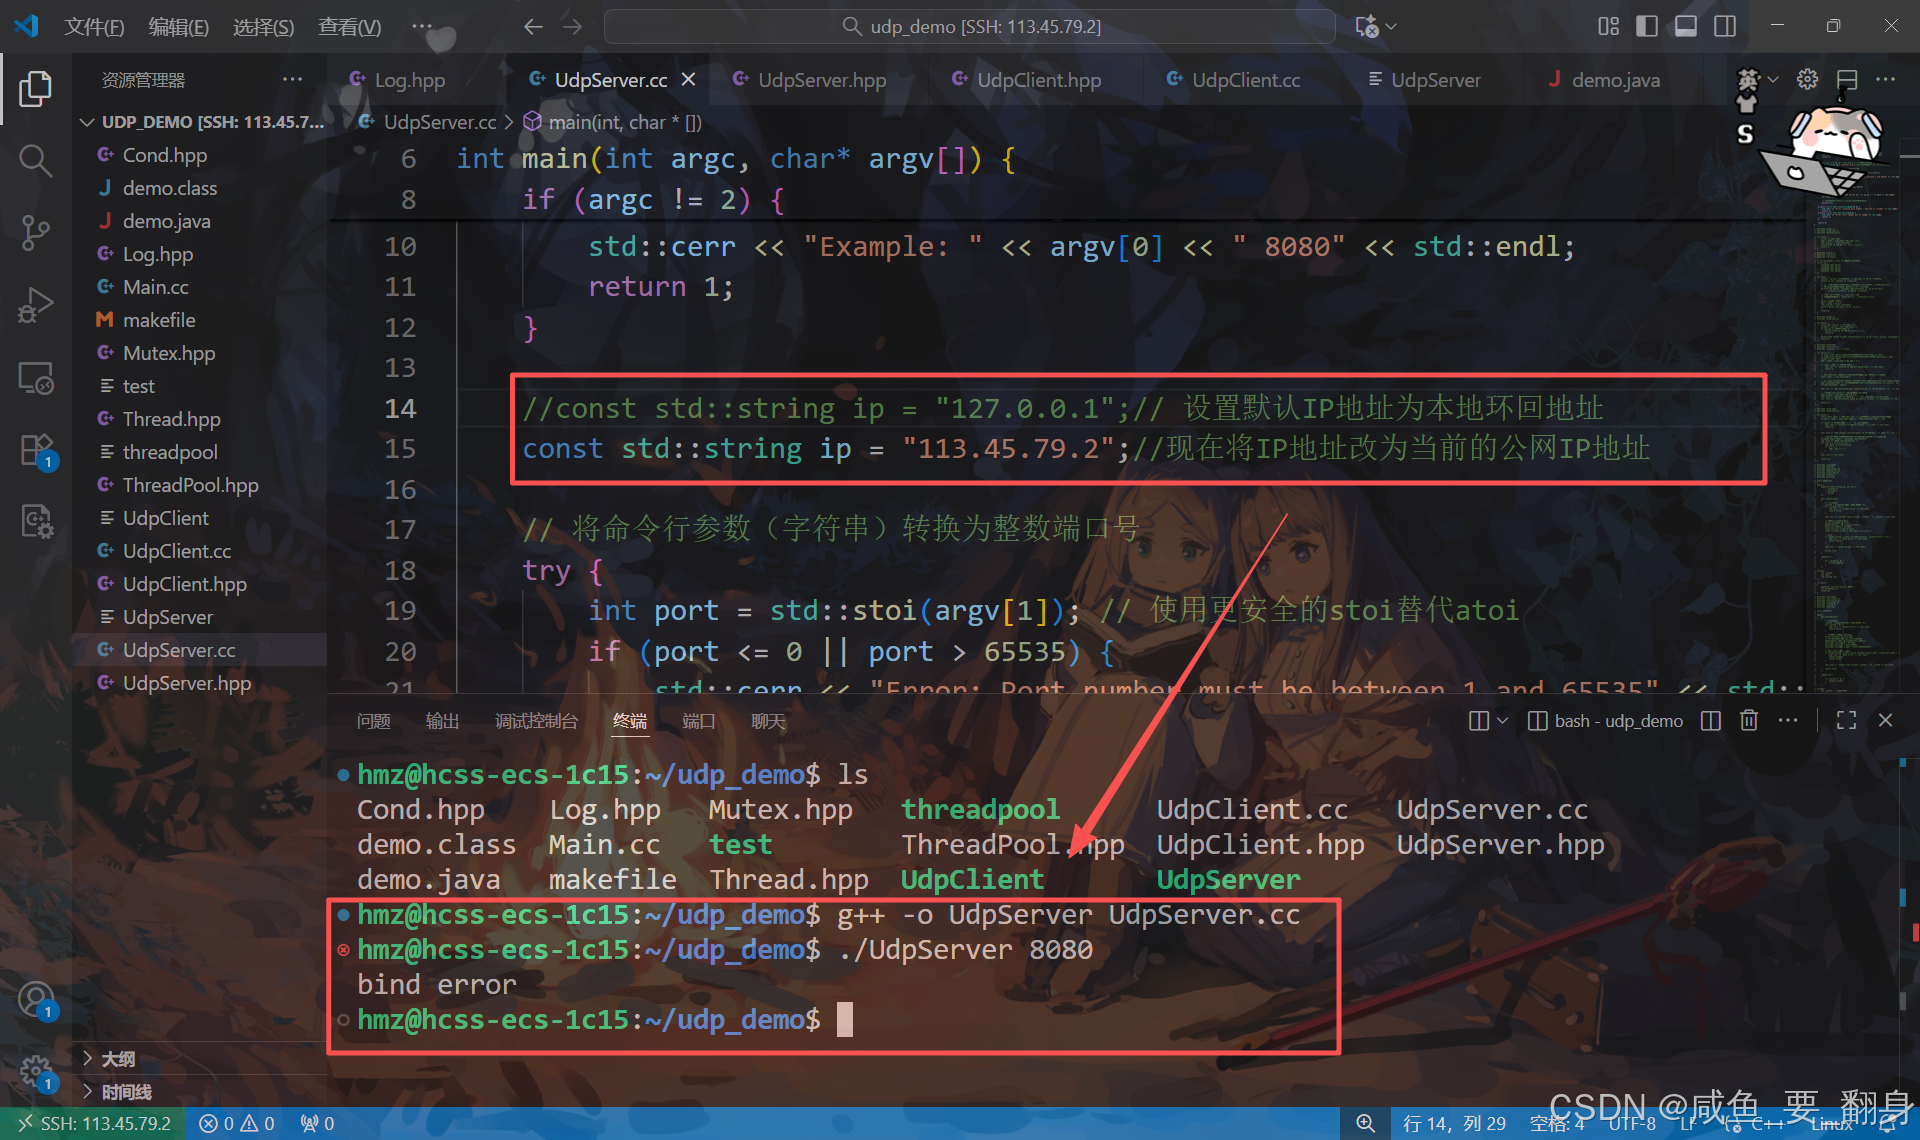Toggle the primary sidebar visibility
Viewport: 1920px width, 1140px height.
1646,26
